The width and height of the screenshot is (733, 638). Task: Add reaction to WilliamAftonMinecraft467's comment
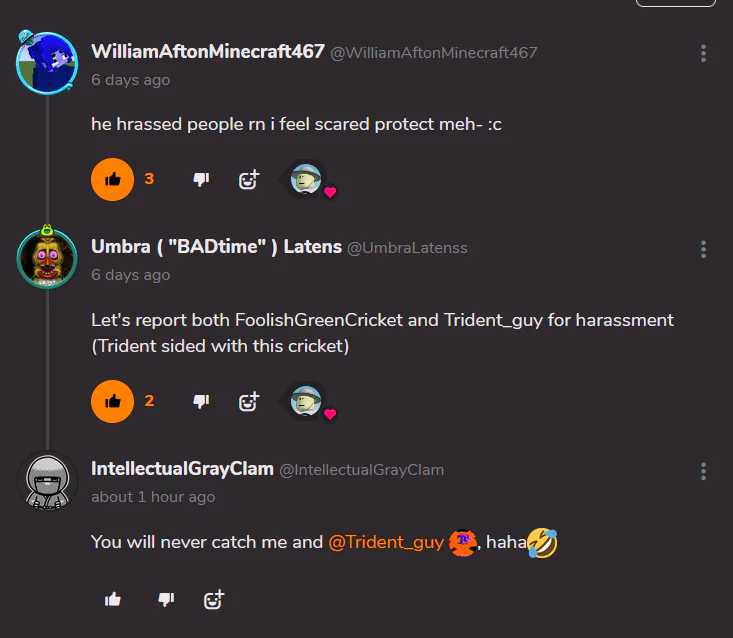[249, 179]
